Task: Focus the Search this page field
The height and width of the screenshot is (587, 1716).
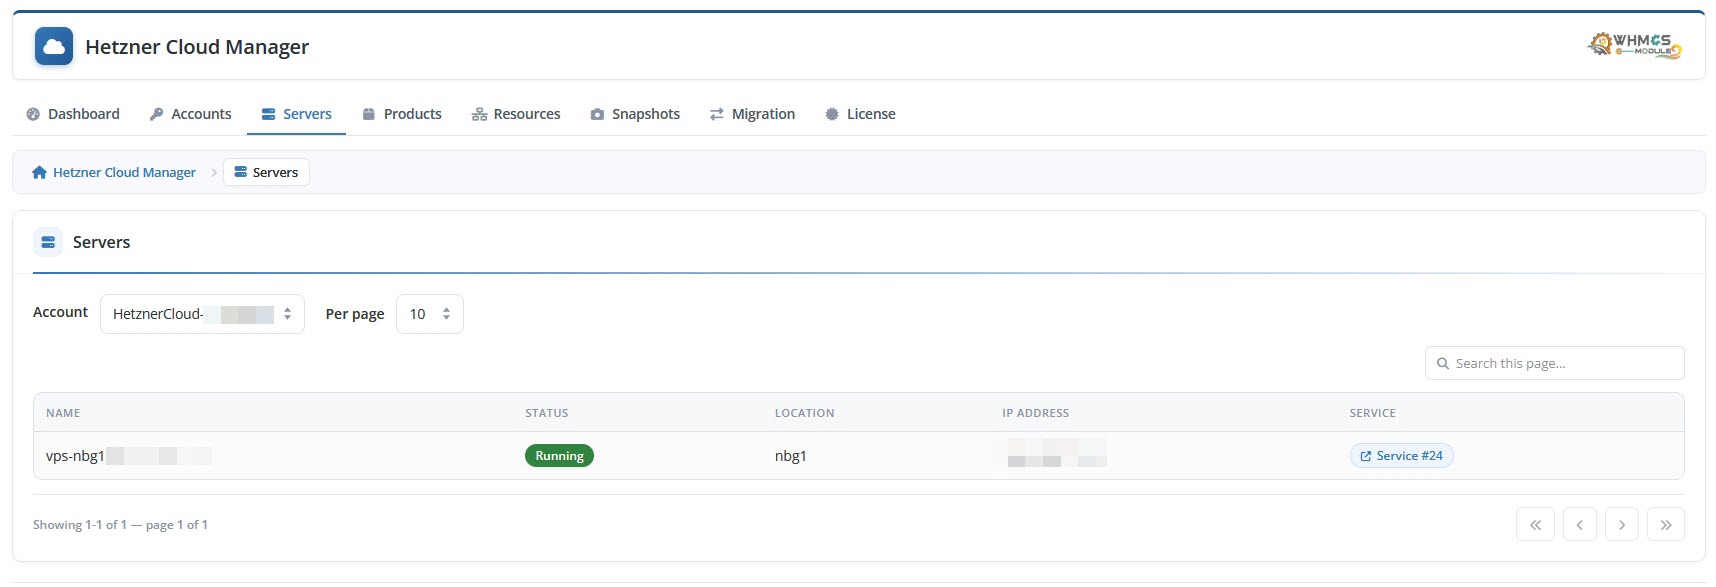Action: [1554, 363]
